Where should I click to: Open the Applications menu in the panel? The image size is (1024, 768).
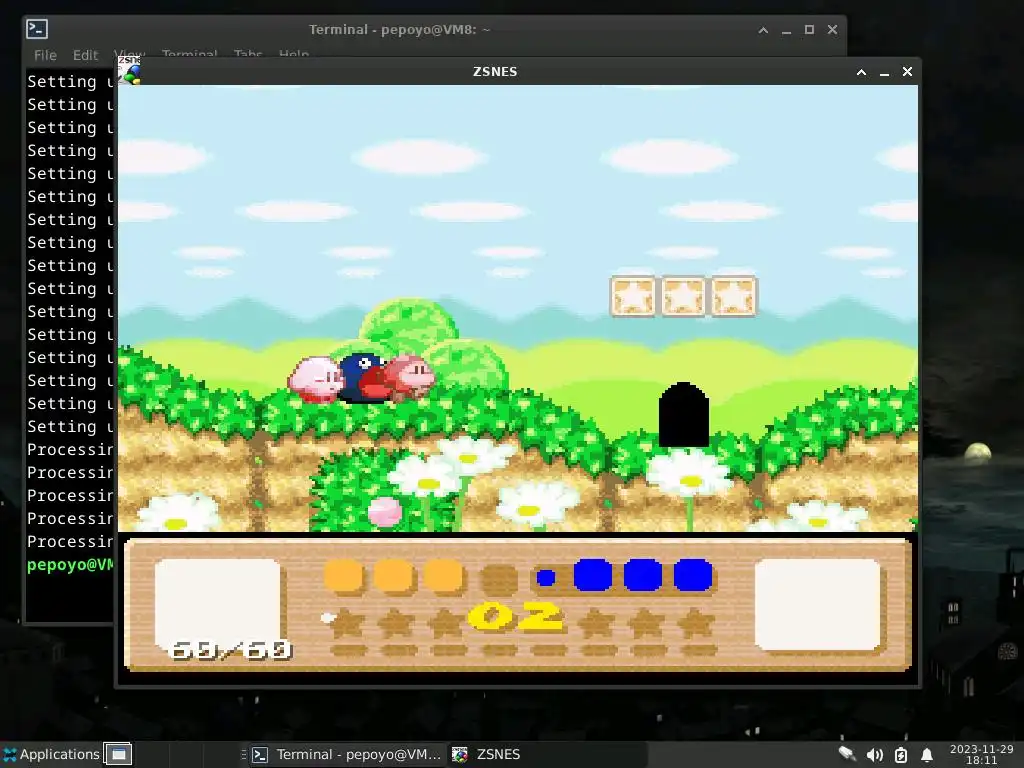point(51,754)
